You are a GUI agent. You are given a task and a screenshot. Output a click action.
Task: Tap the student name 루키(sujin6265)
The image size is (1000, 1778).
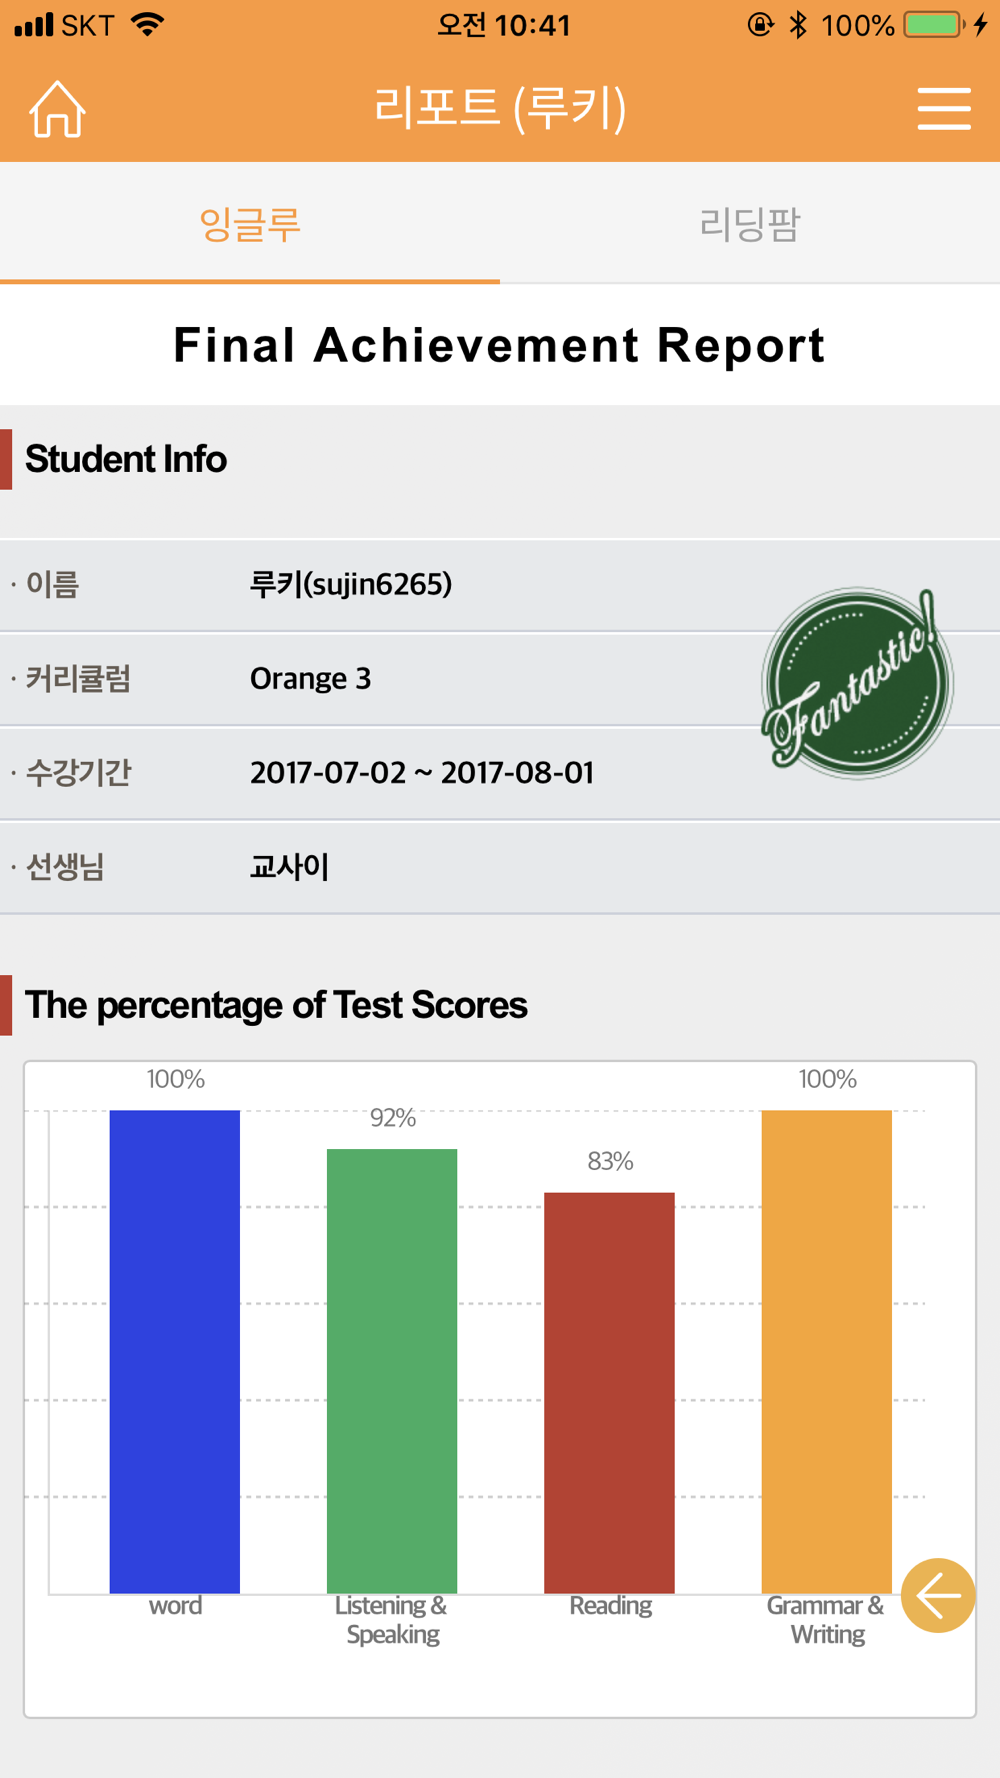click(x=351, y=584)
